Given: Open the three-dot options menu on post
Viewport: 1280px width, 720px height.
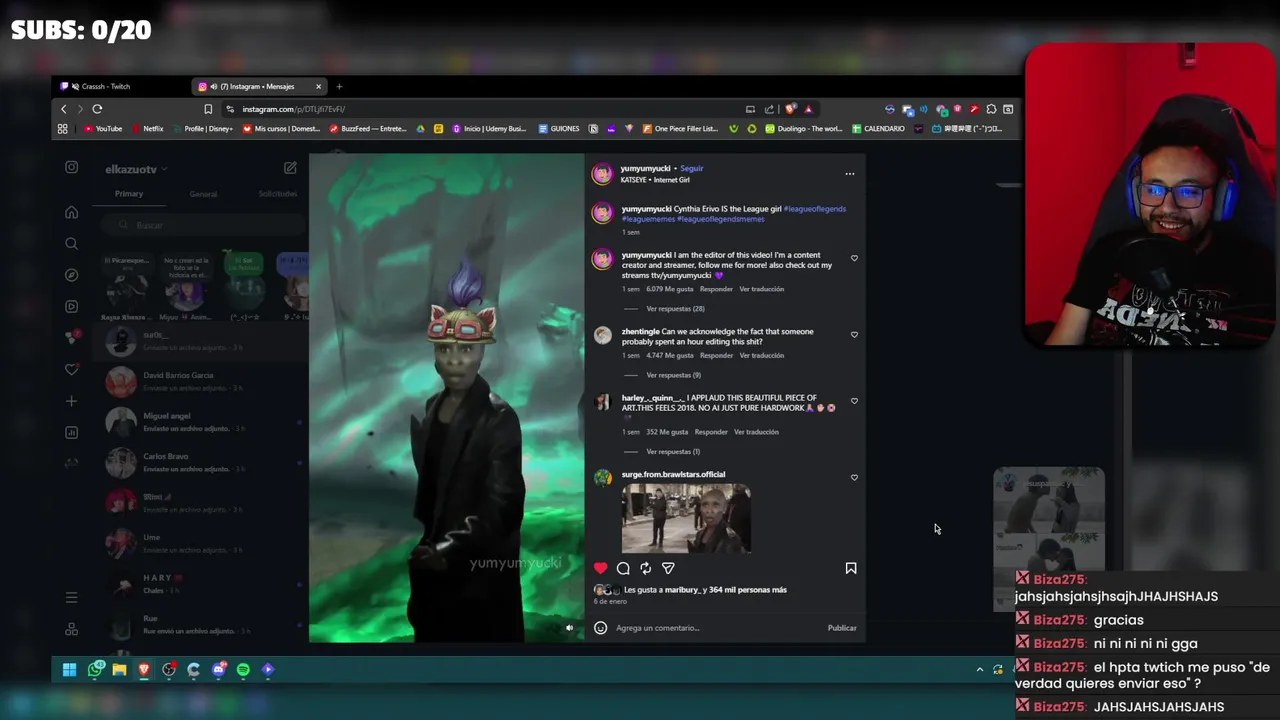Looking at the screenshot, I should pos(850,174).
